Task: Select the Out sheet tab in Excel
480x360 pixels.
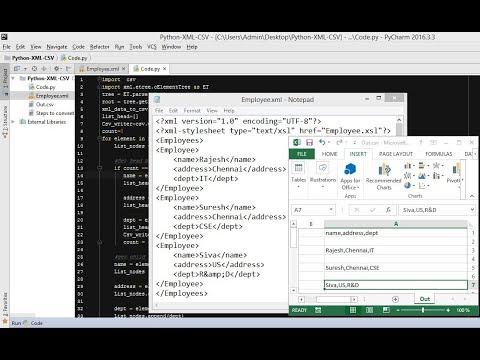Action: 425,299
